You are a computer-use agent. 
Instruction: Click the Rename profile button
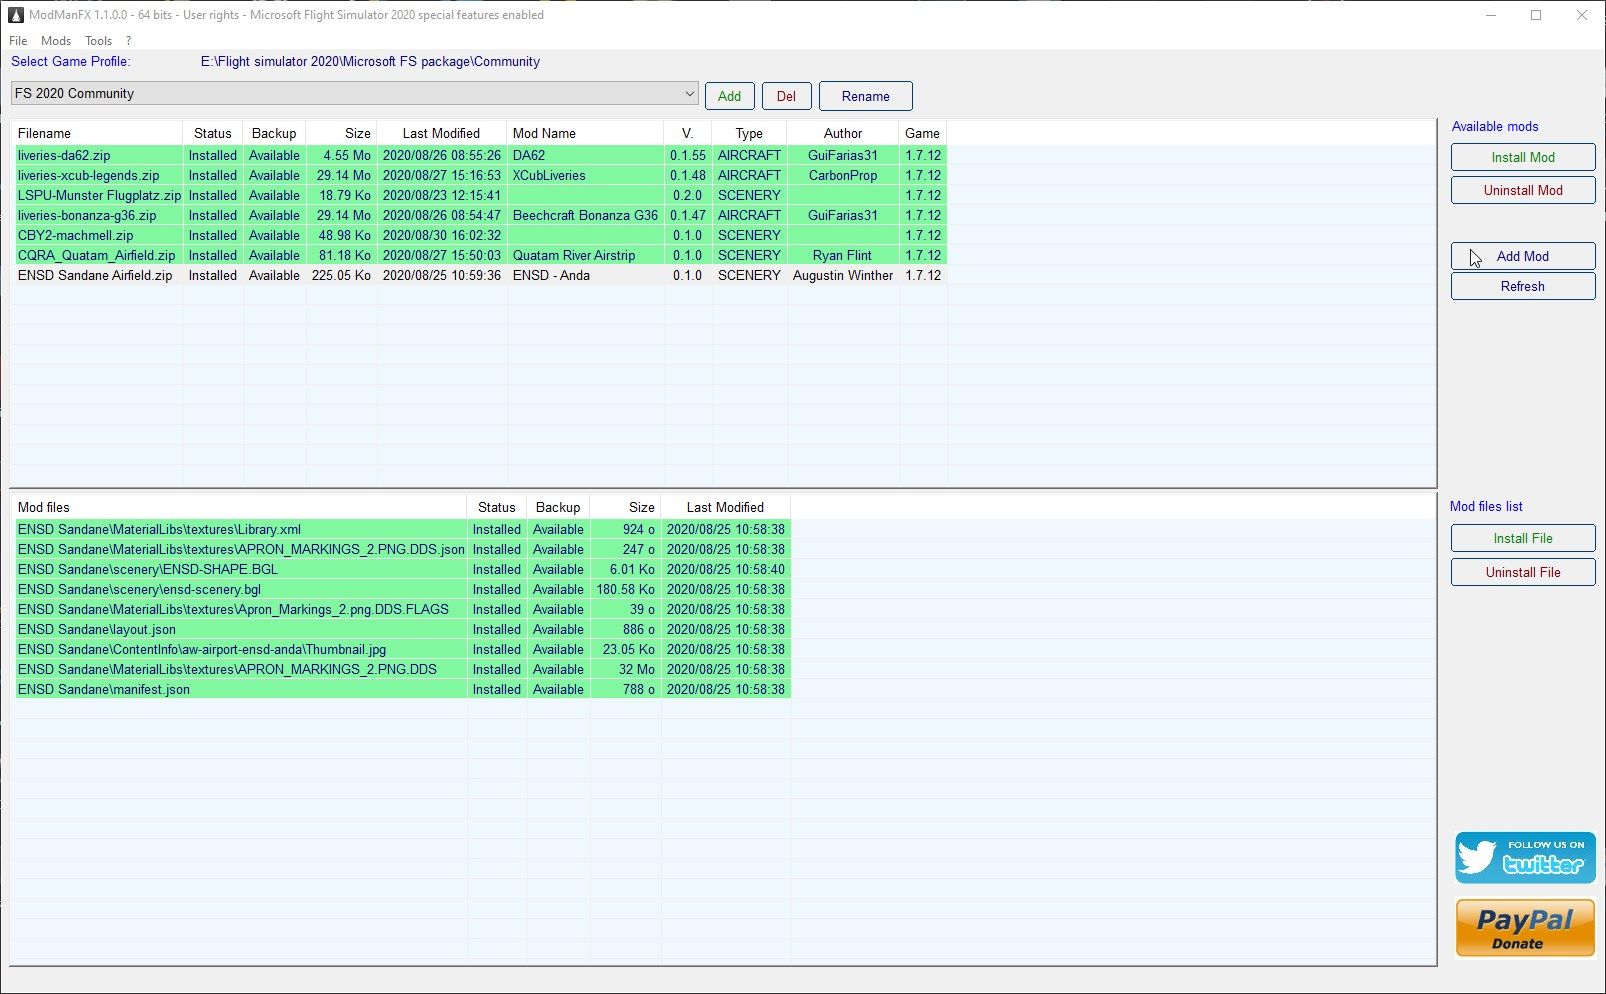click(x=865, y=96)
